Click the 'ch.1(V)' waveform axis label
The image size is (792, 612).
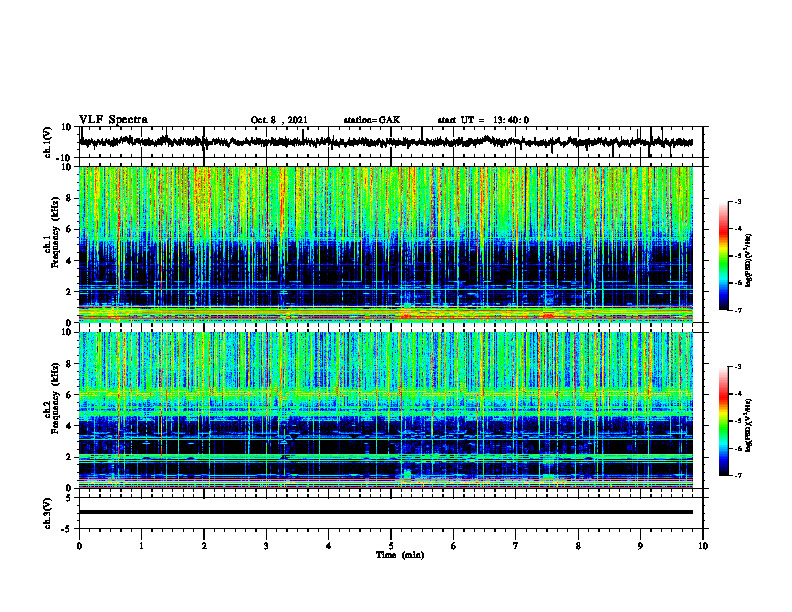48,142
